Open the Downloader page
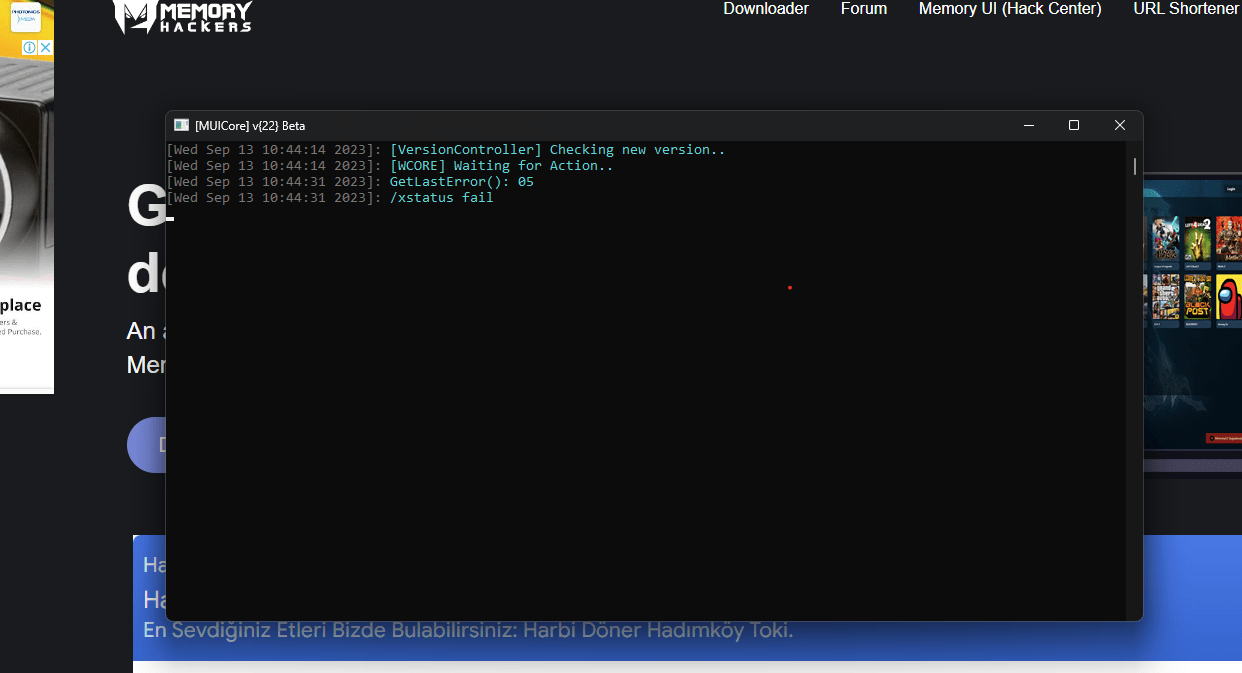The width and height of the screenshot is (1242, 673). [766, 9]
